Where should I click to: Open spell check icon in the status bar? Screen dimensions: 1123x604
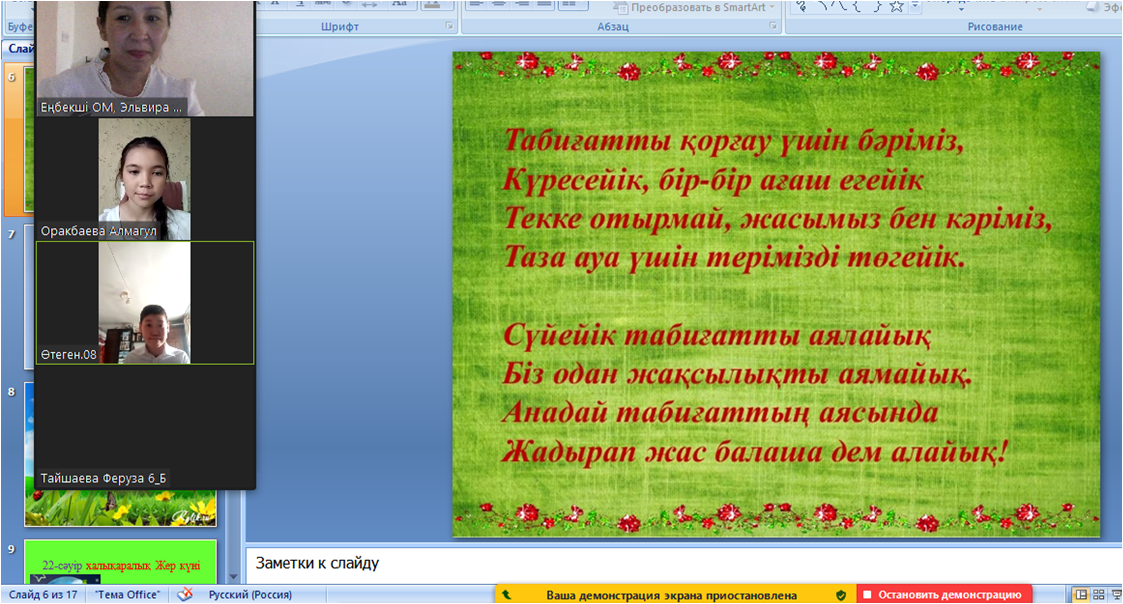185,595
